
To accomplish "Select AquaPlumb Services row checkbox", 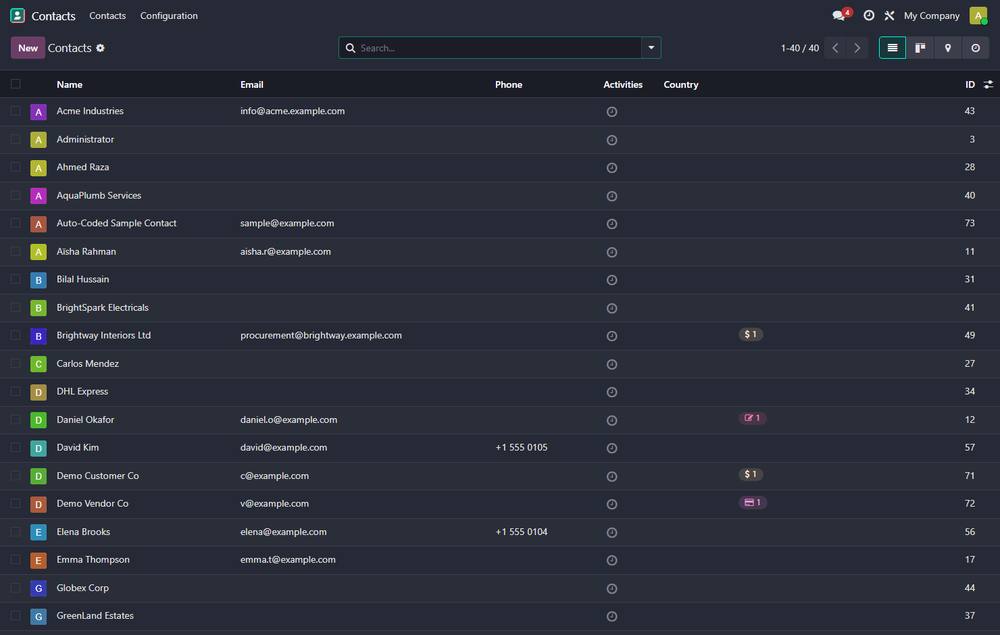I will (x=16, y=195).
